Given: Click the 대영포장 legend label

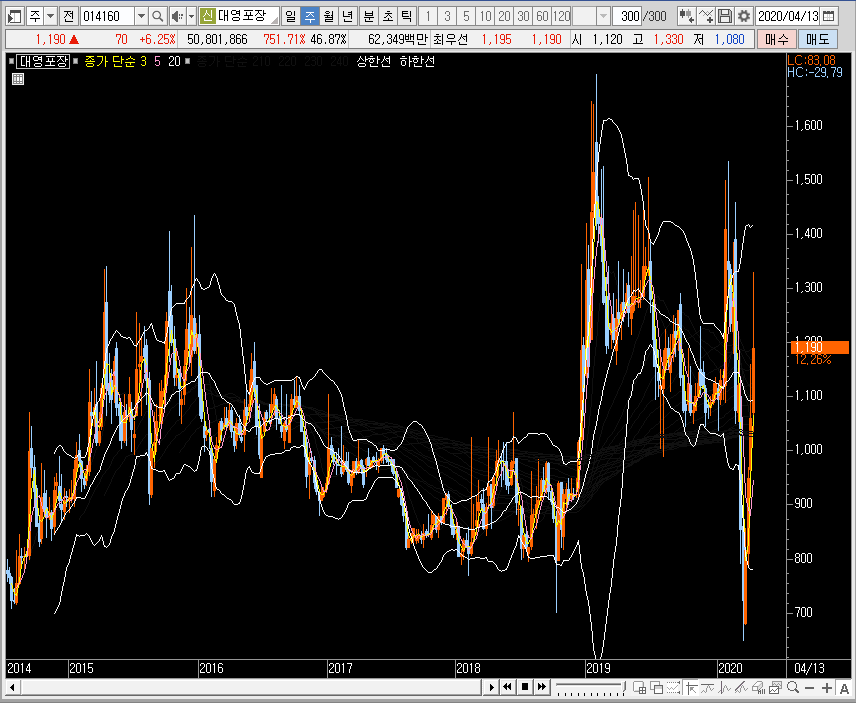Looking at the screenshot, I should (x=43, y=61).
